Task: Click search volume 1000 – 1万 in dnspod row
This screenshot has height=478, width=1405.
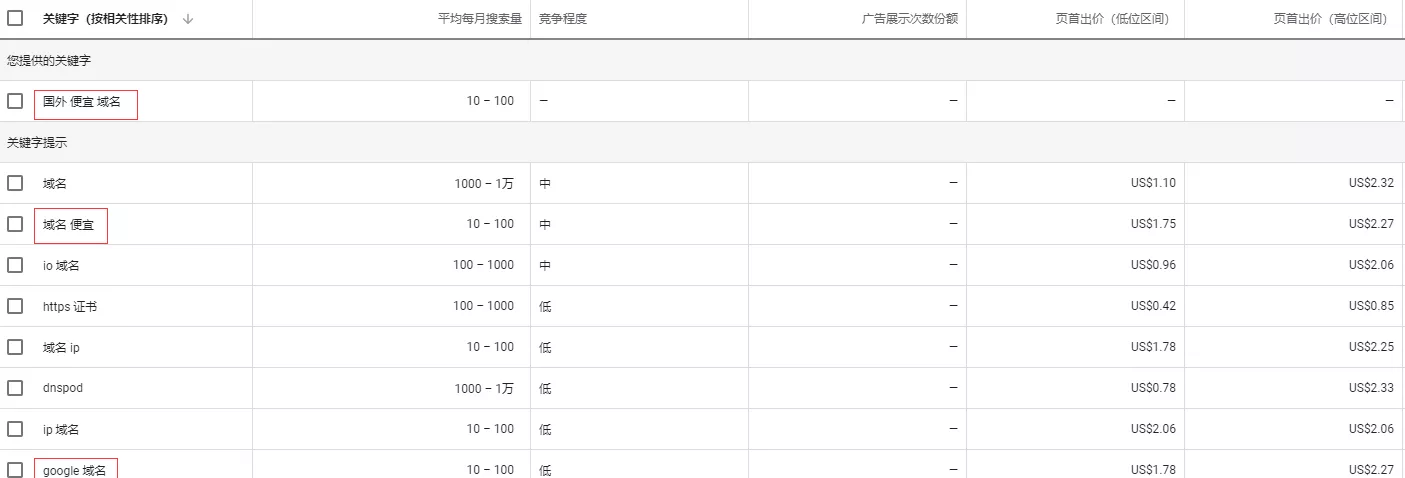Action: [484, 388]
